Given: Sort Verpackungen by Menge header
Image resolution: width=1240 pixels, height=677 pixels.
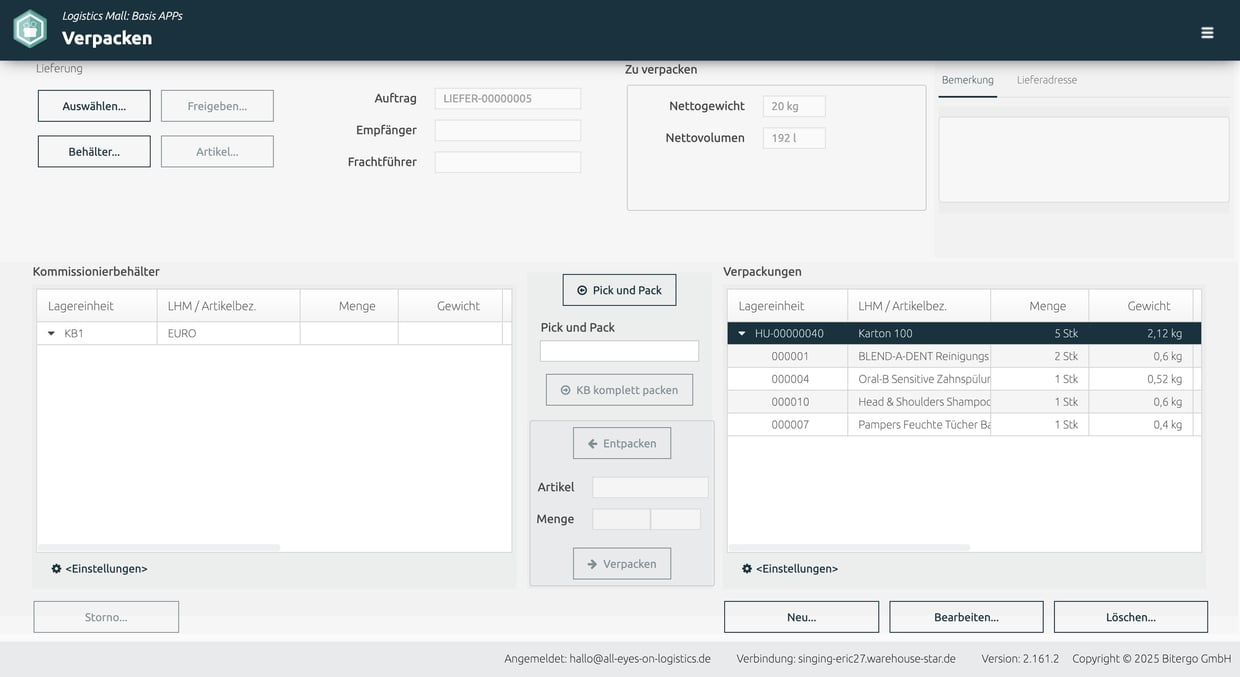Looking at the screenshot, I should pyautogui.click(x=1039, y=306).
